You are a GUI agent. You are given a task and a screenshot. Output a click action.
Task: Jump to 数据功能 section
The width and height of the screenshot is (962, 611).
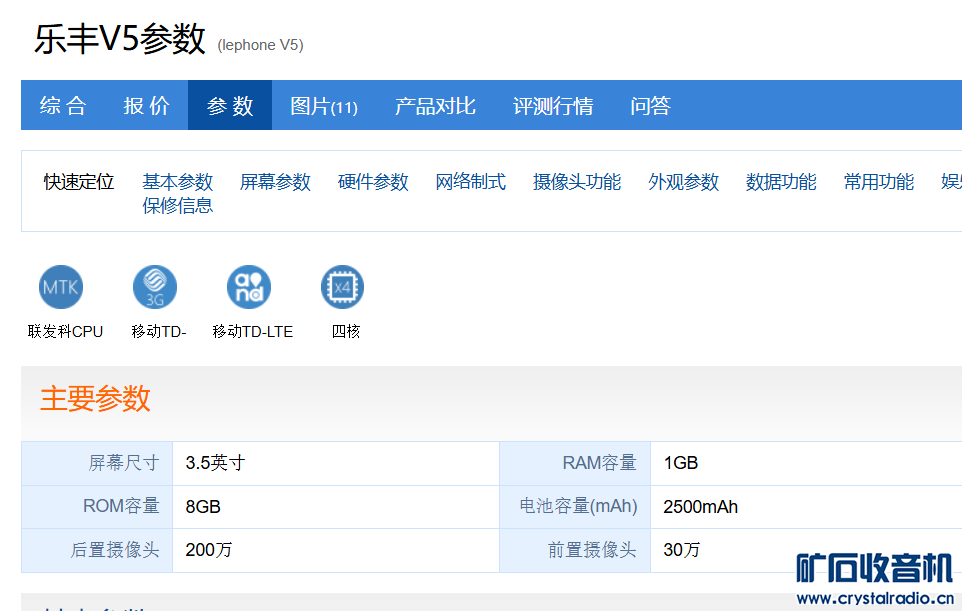781,182
